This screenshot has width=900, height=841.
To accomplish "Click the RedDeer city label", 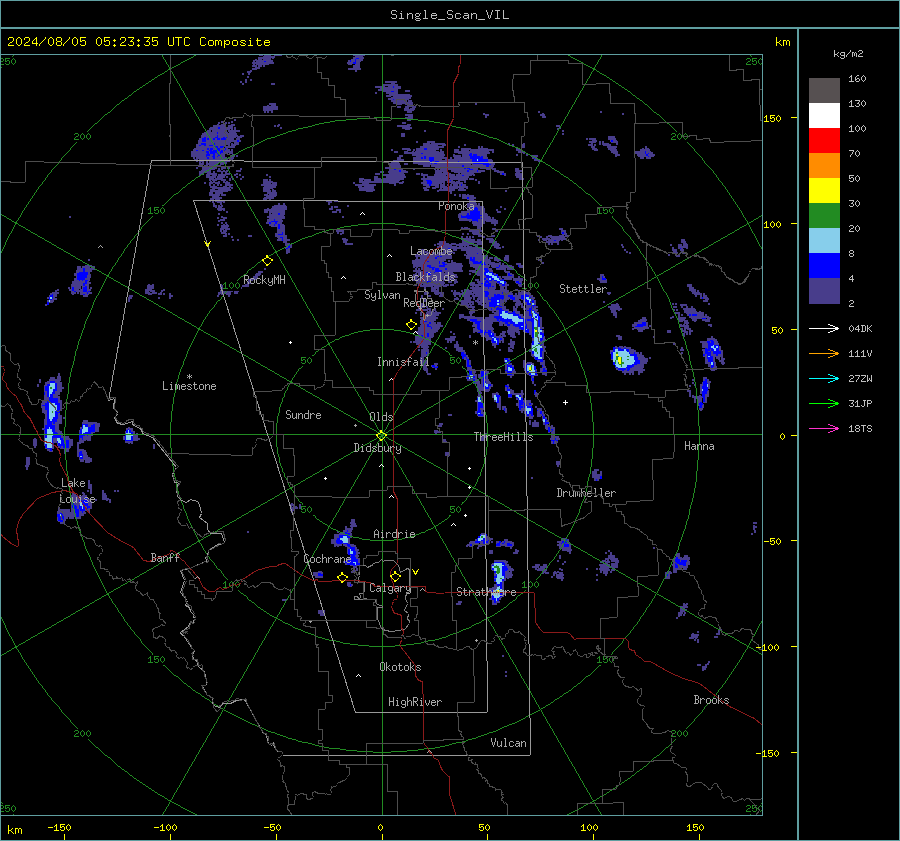I will point(424,303).
